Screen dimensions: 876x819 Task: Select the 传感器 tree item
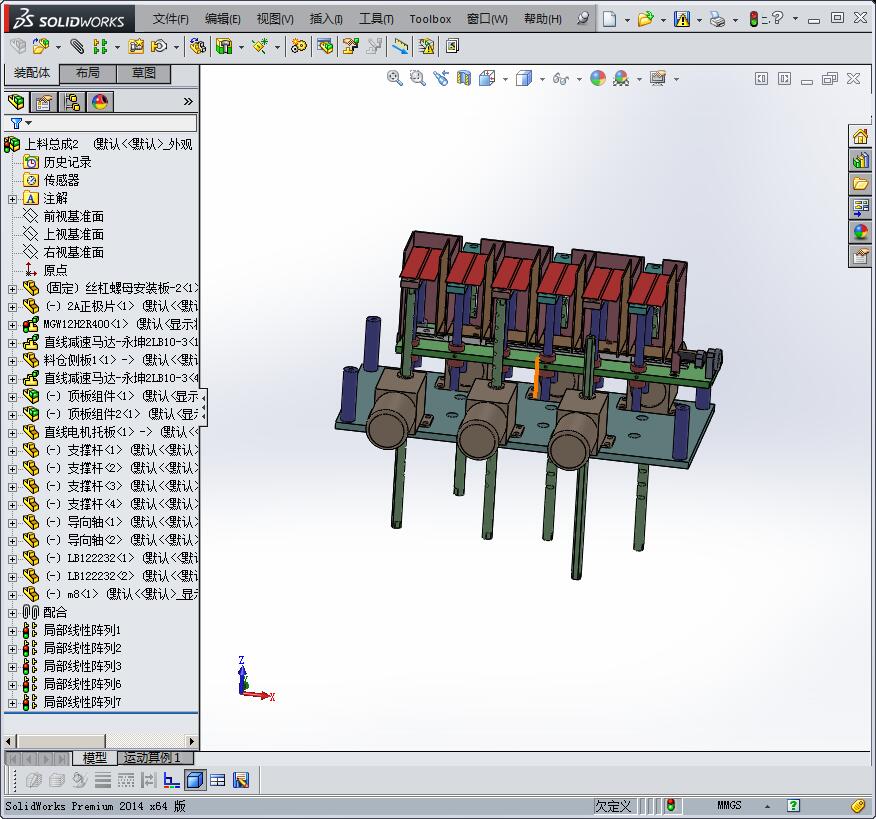[x=61, y=180]
